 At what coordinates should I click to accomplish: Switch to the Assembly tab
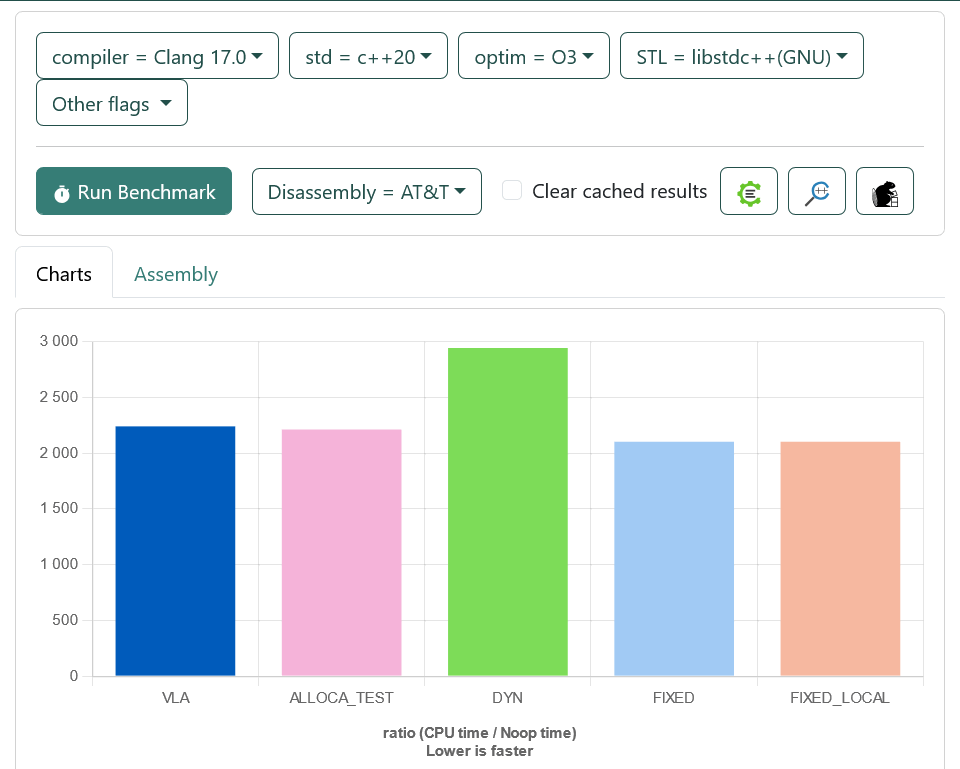click(x=176, y=274)
